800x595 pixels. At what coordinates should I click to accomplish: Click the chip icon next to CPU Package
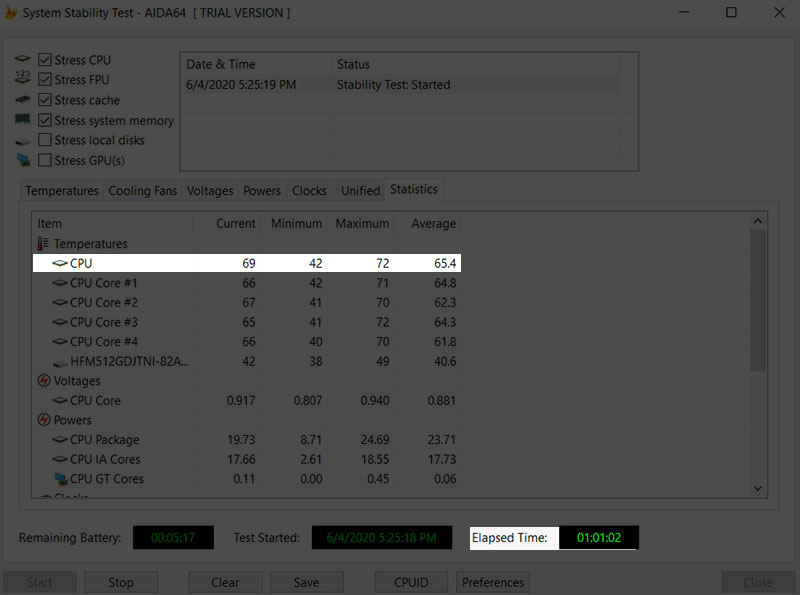pyautogui.click(x=60, y=439)
